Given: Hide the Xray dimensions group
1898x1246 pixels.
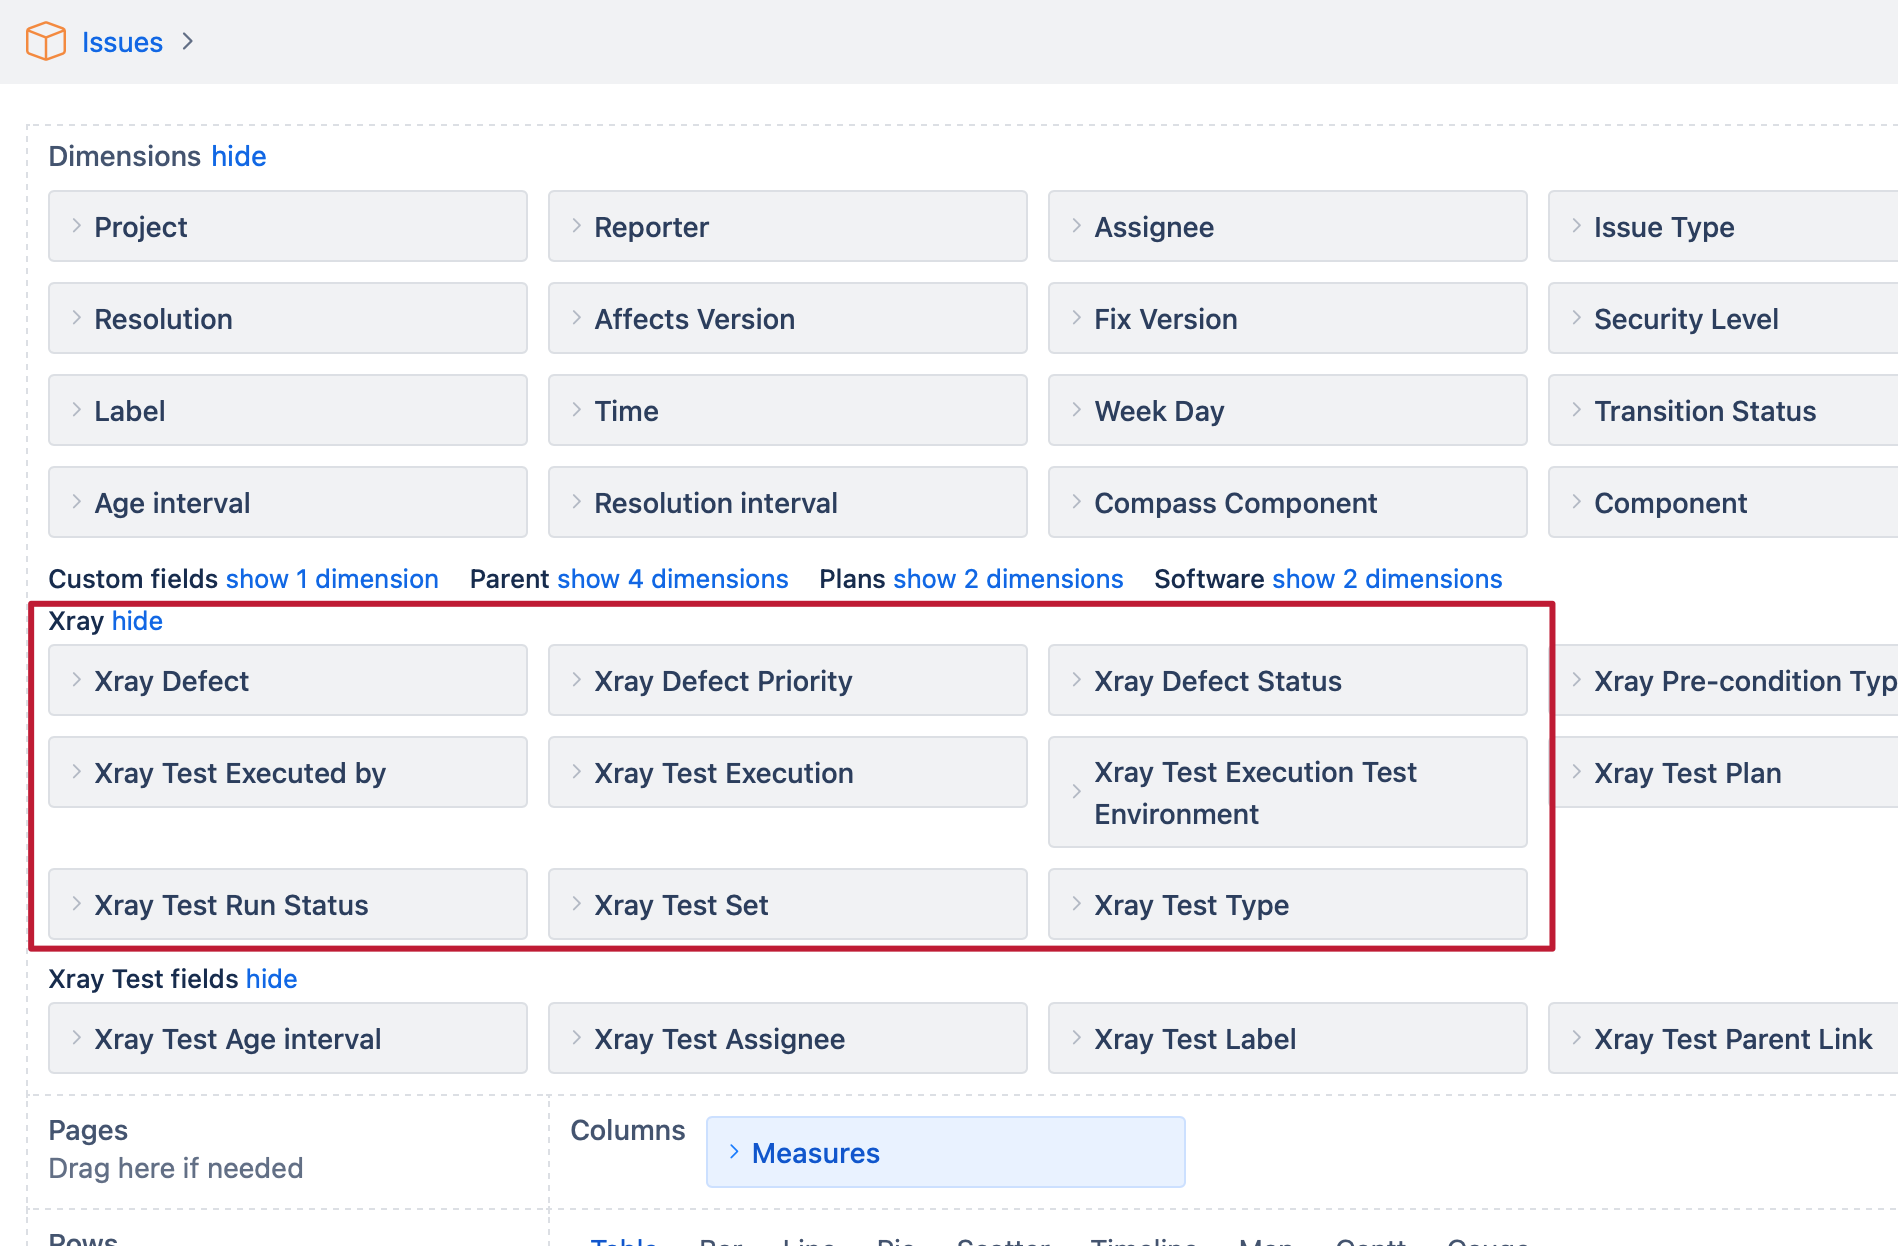Looking at the screenshot, I should (x=137, y=621).
